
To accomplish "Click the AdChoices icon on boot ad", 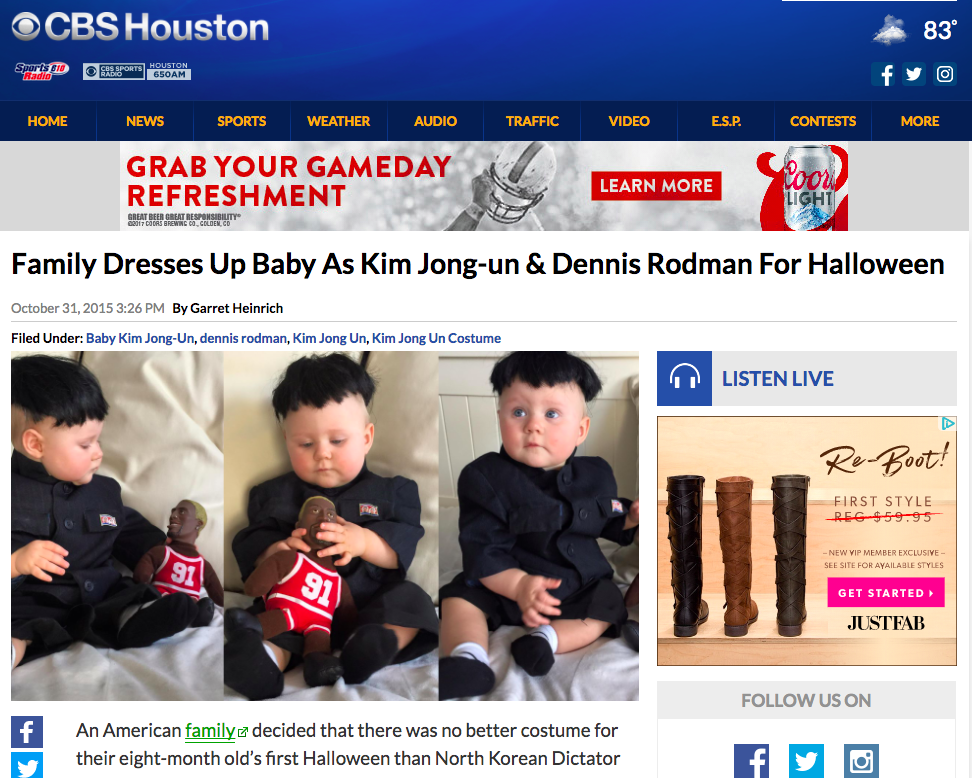I will pos(948,423).
